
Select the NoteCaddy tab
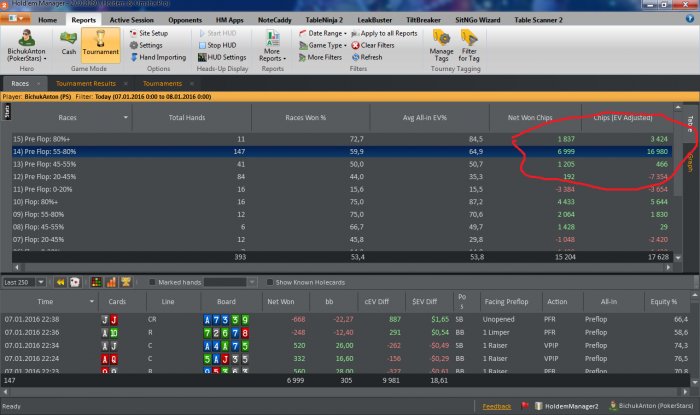point(275,20)
